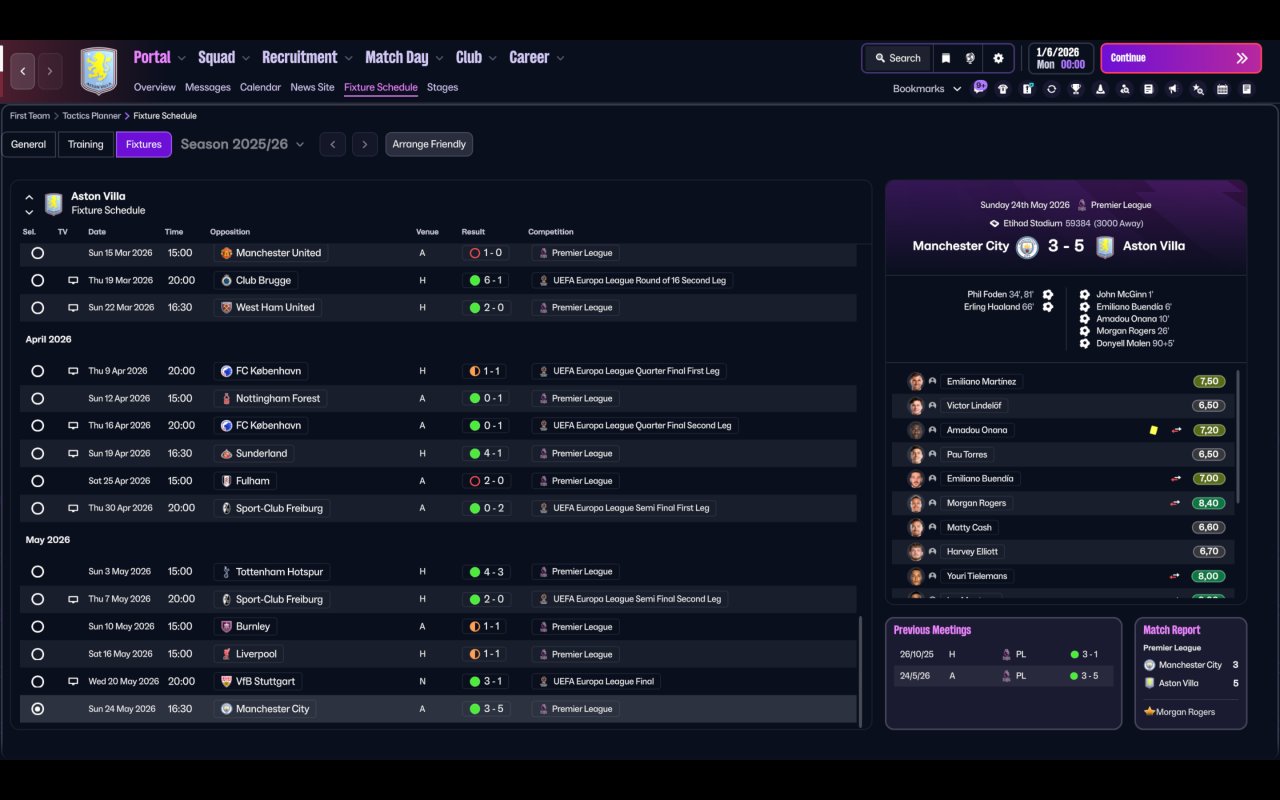Expand the Recruitment menu dropdown arrow
The image size is (1280, 800).
(x=349, y=59)
